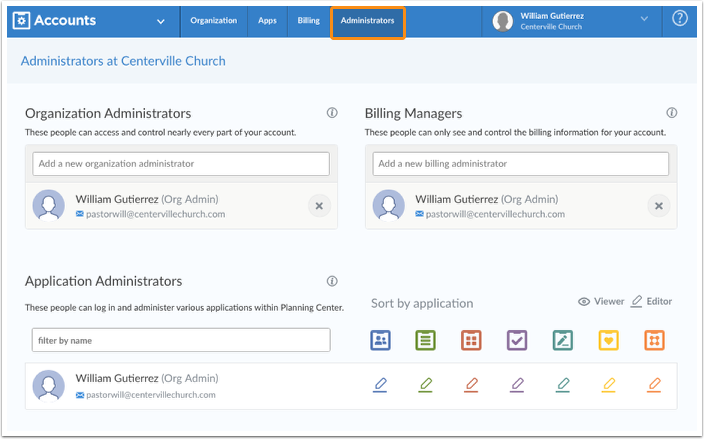Toggle William's orange editor pencil permission

click(654, 385)
